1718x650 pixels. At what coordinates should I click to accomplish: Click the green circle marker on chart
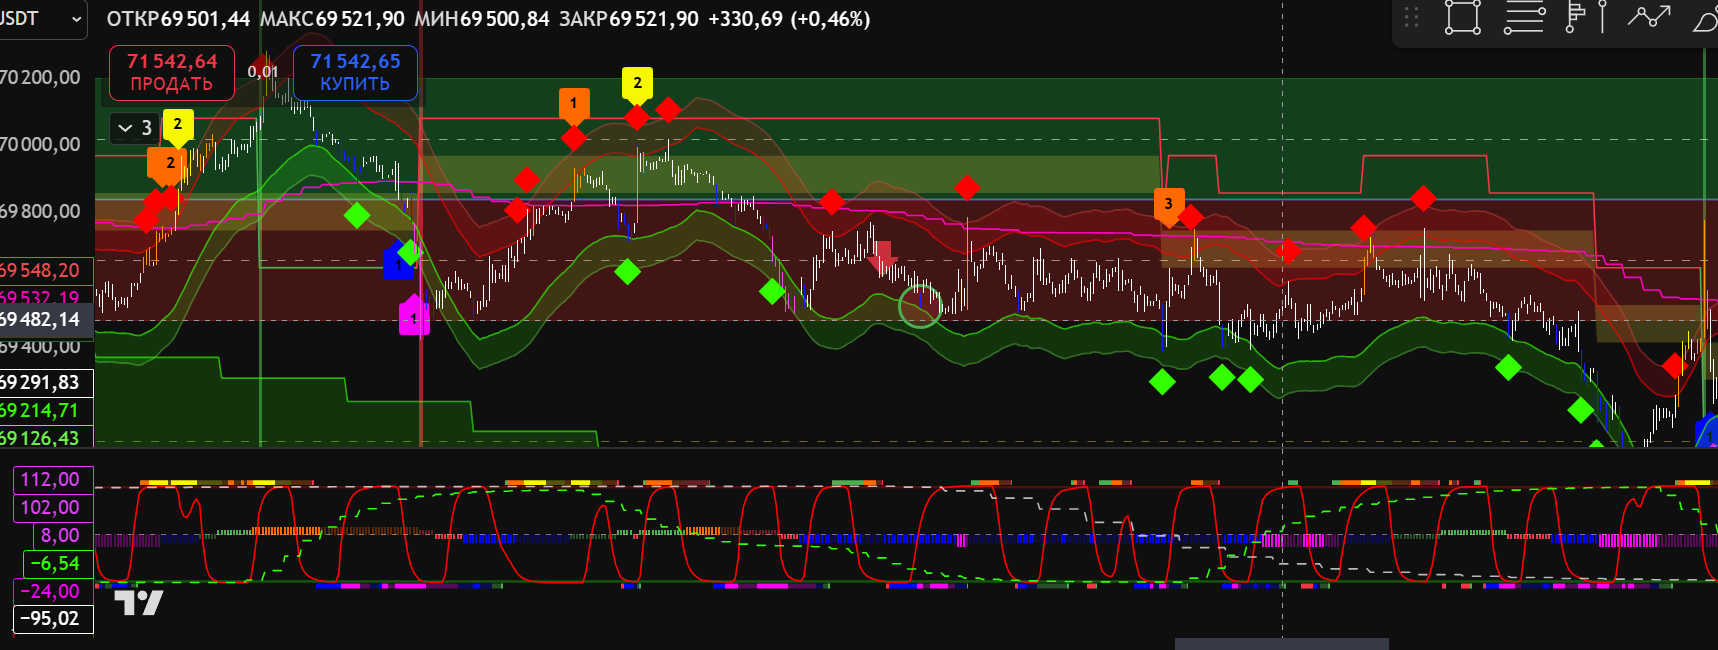[919, 306]
